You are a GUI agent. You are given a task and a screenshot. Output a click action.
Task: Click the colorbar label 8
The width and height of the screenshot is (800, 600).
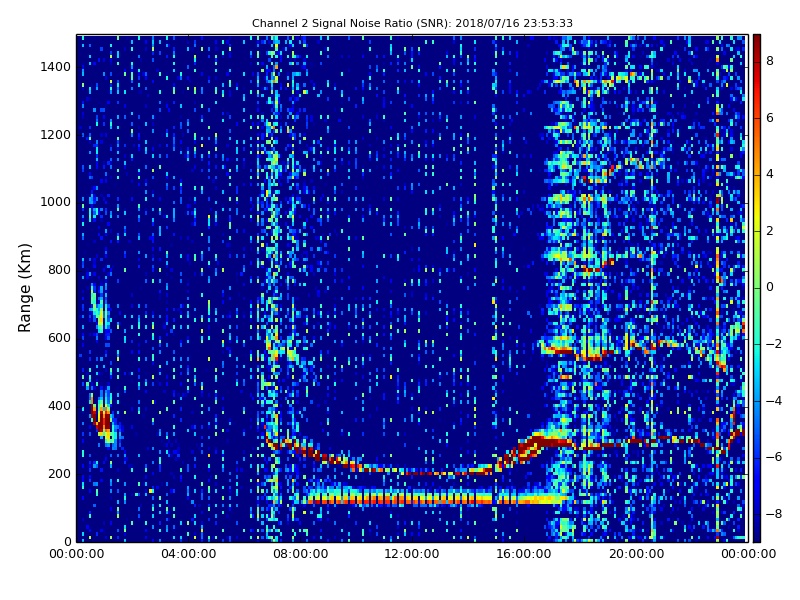770,61
